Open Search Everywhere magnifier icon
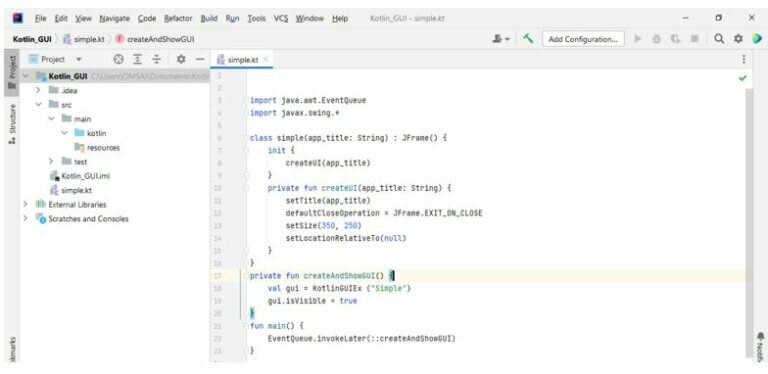768x374 pixels. (x=719, y=39)
